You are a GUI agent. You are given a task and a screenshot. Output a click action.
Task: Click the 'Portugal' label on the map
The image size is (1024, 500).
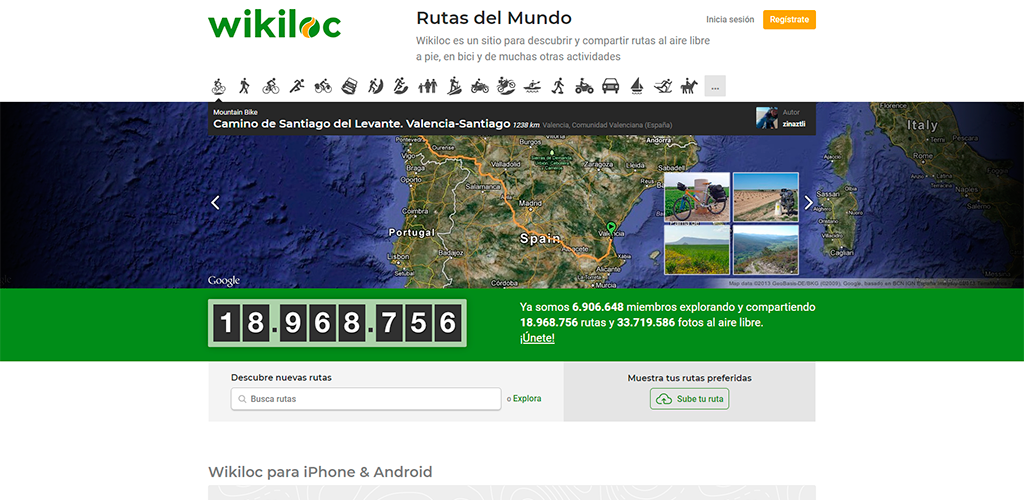pos(411,232)
